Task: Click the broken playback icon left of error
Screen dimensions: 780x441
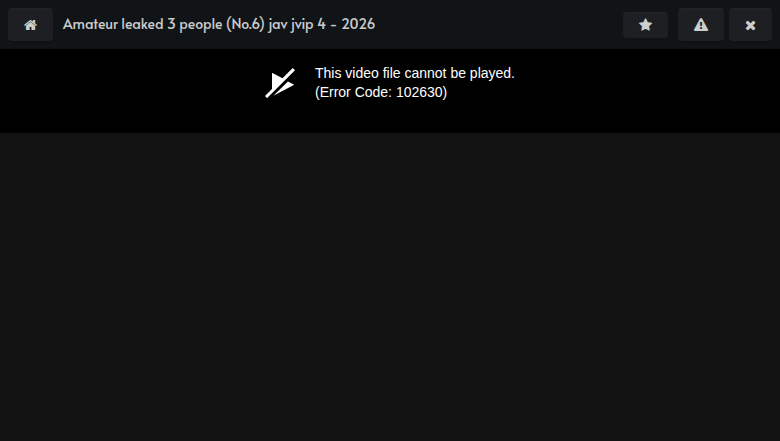Action: pos(280,83)
